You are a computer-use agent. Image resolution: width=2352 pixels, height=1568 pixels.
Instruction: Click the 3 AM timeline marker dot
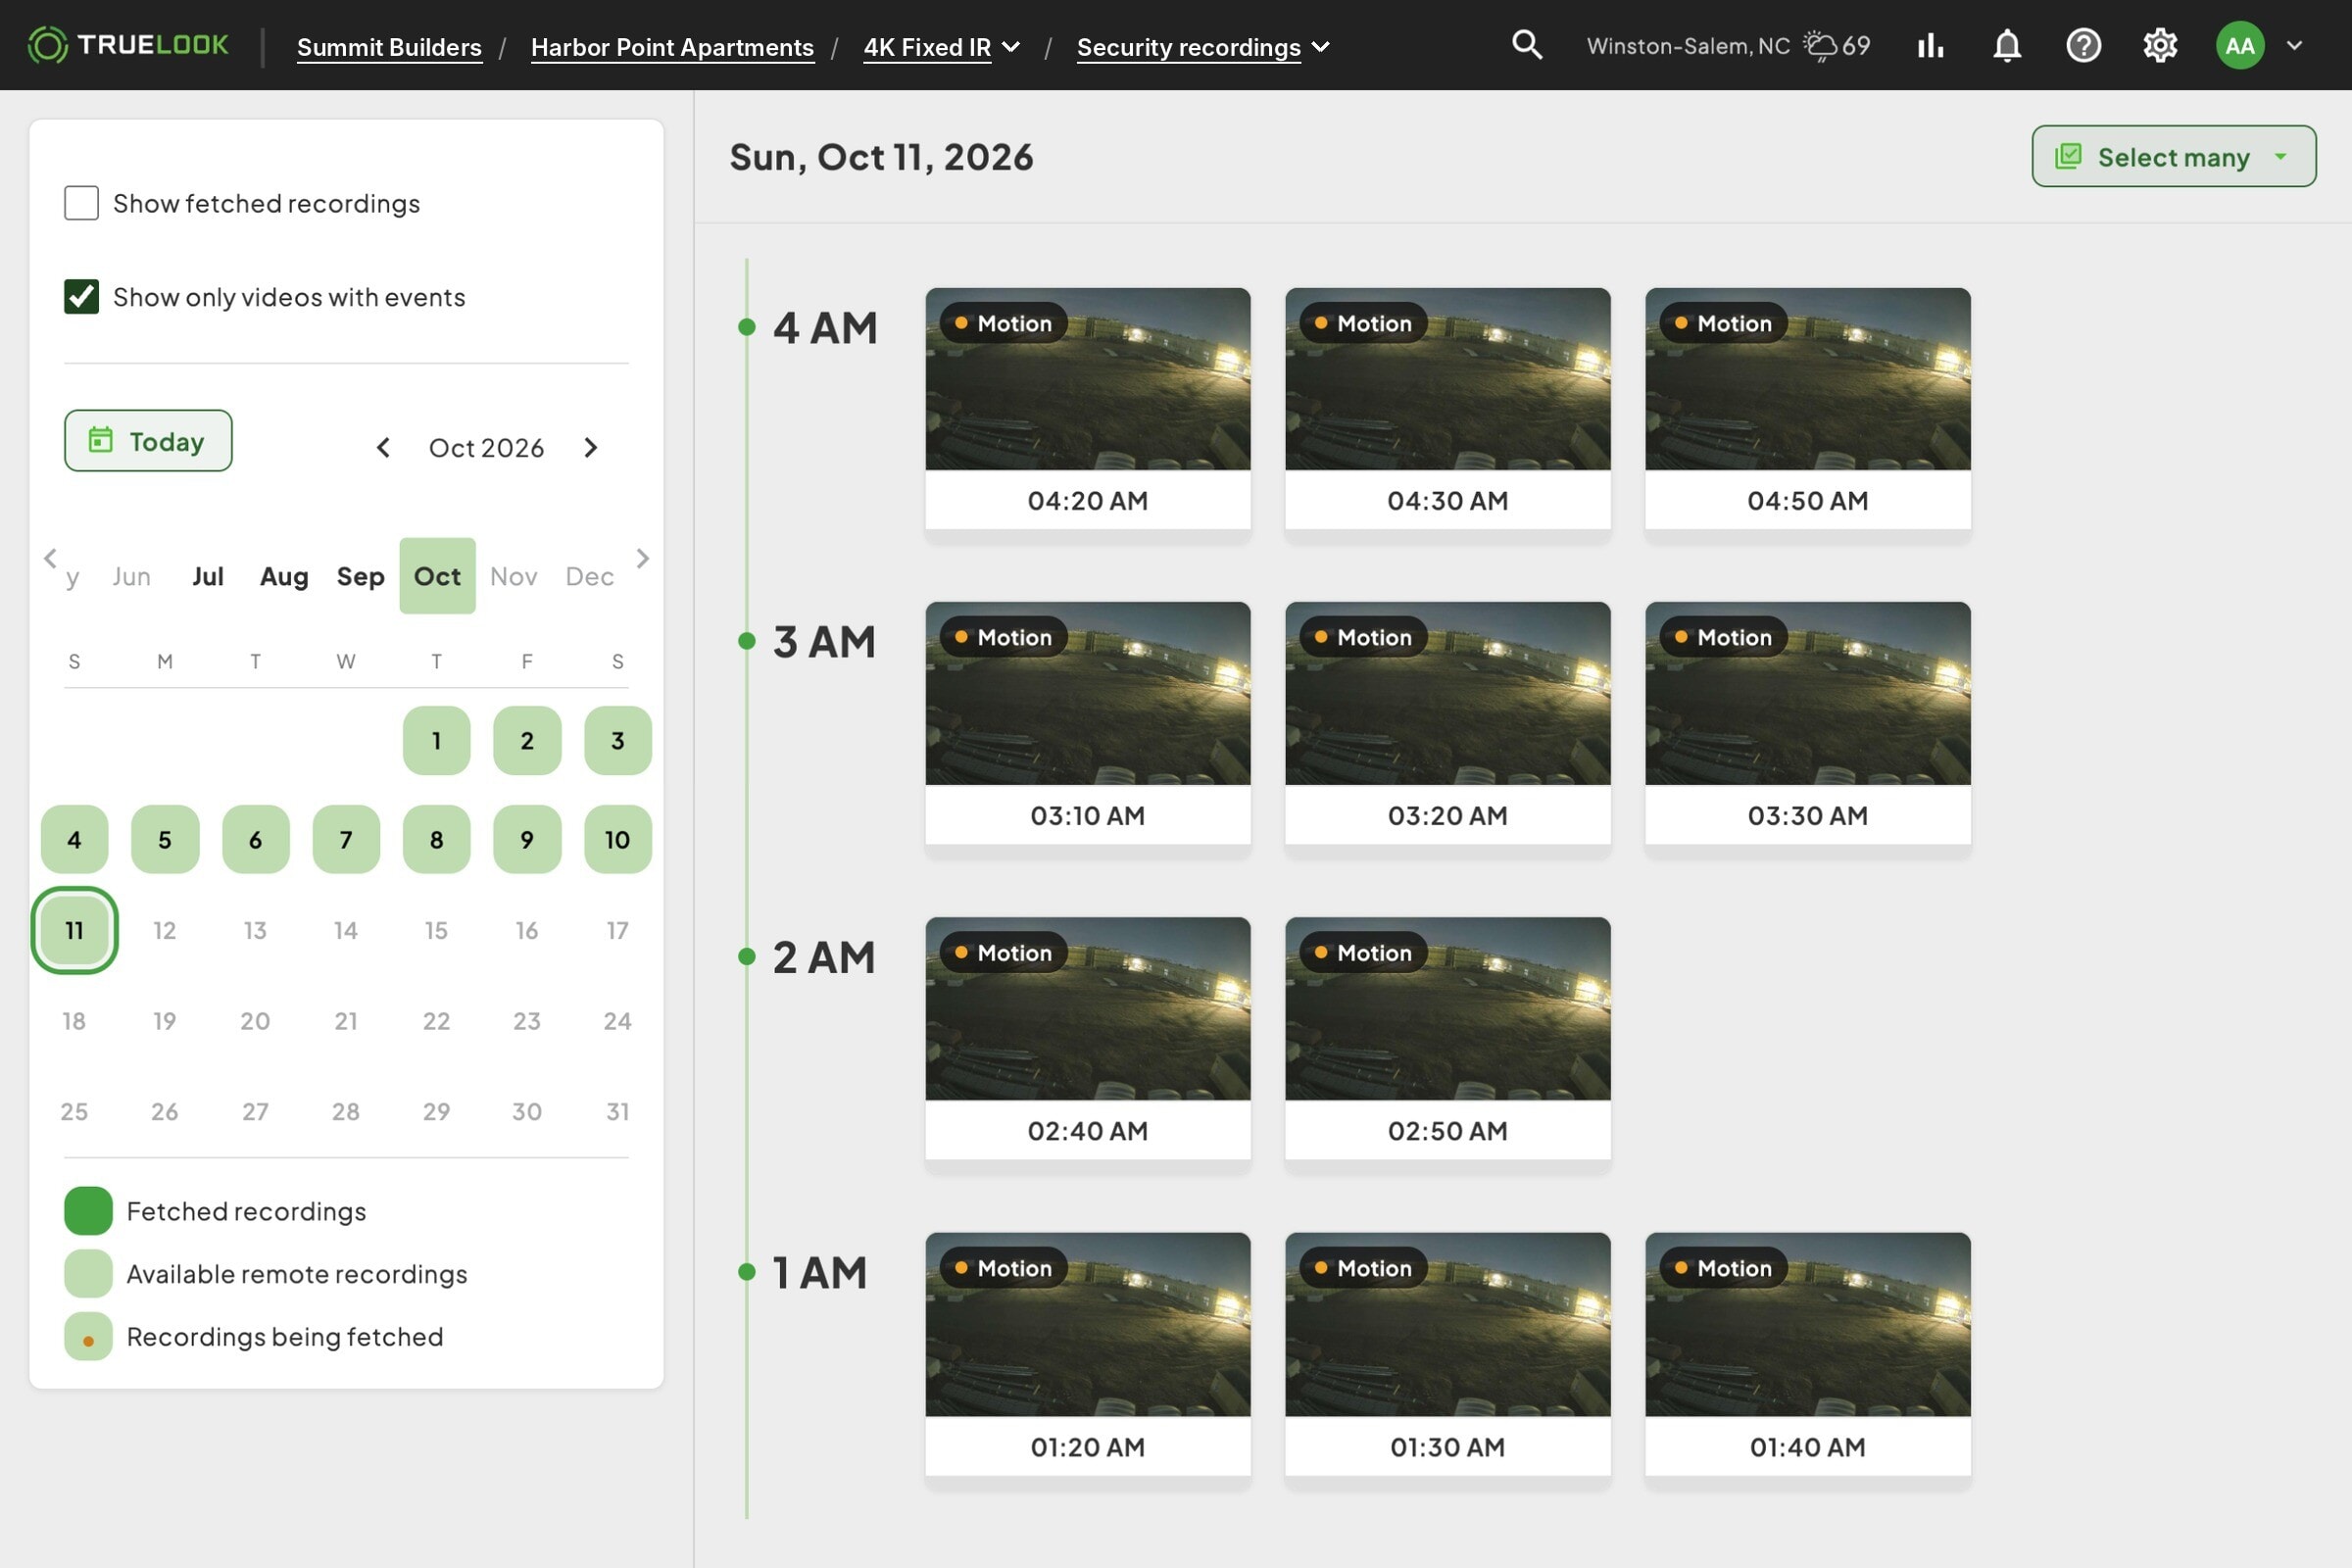point(746,641)
